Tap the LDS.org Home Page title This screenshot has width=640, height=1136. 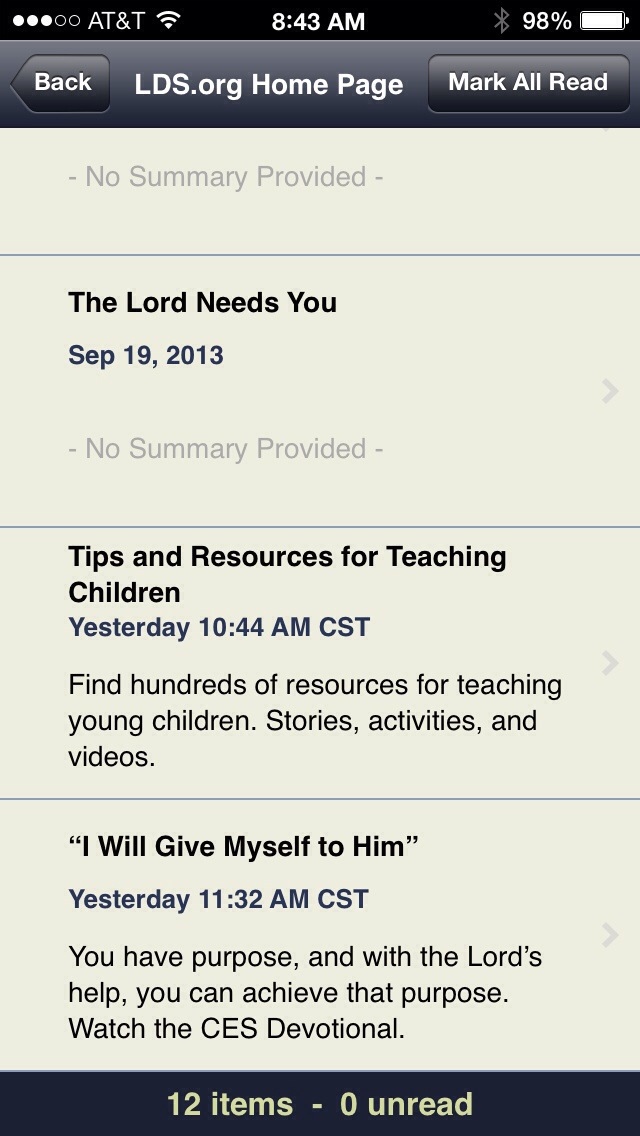pyautogui.click(x=269, y=84)
